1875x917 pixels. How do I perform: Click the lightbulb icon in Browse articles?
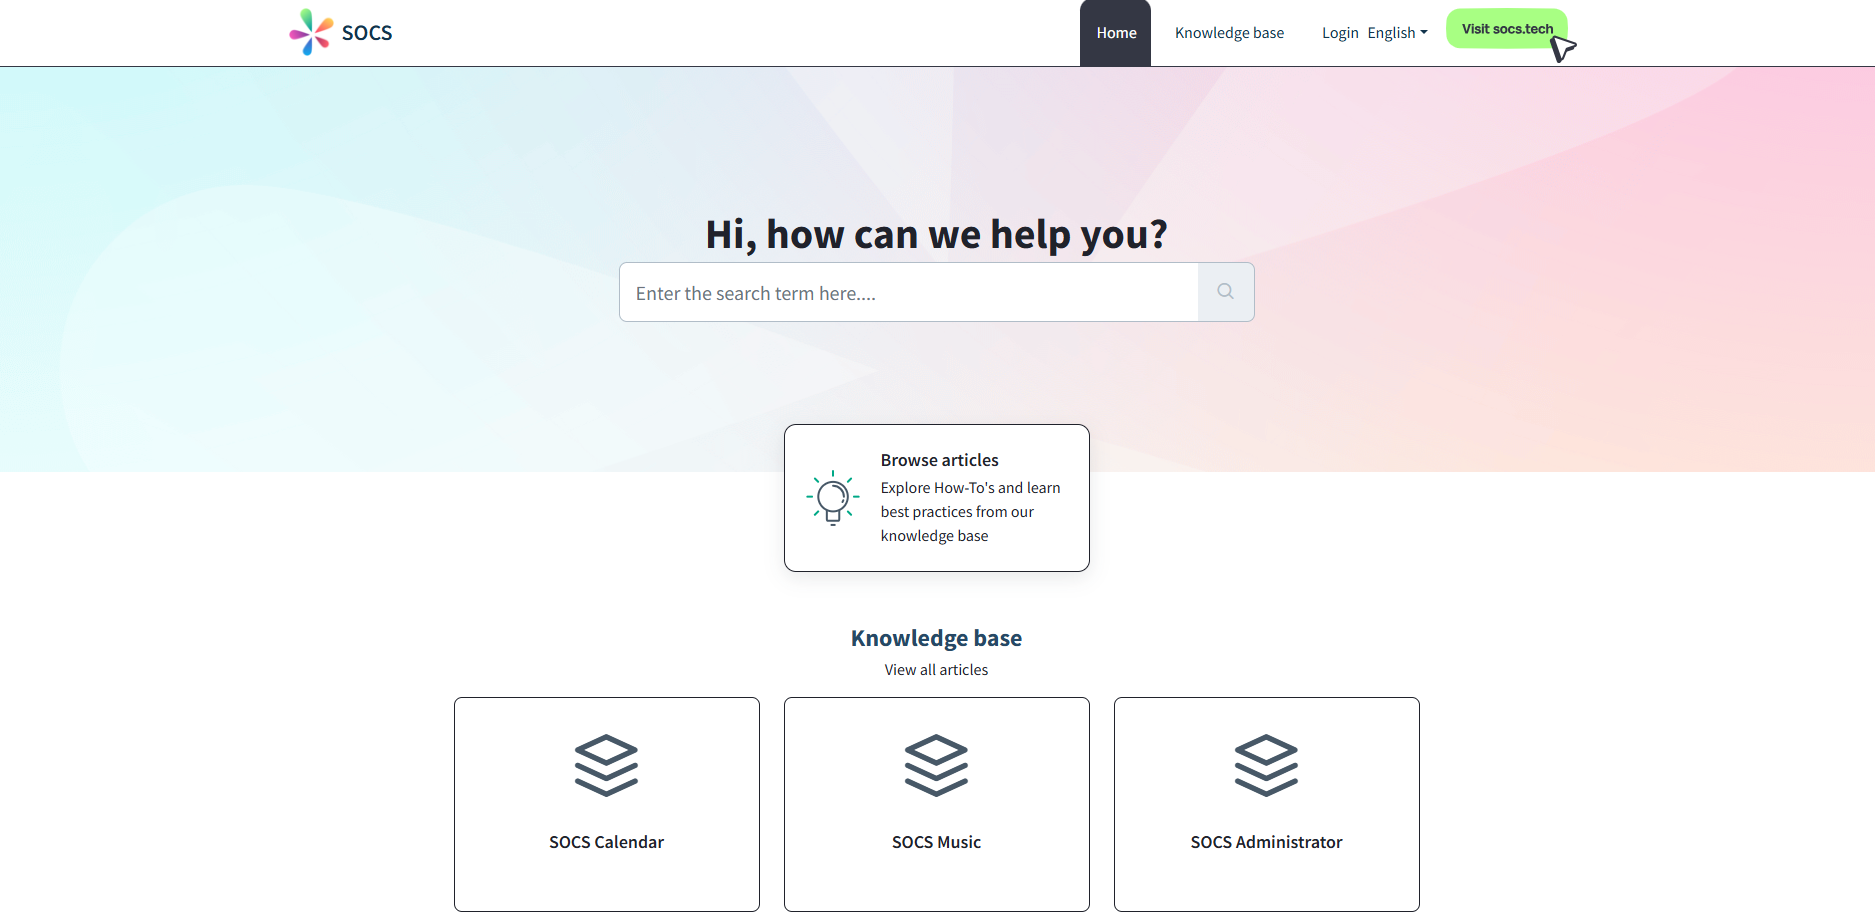point(833,498)
